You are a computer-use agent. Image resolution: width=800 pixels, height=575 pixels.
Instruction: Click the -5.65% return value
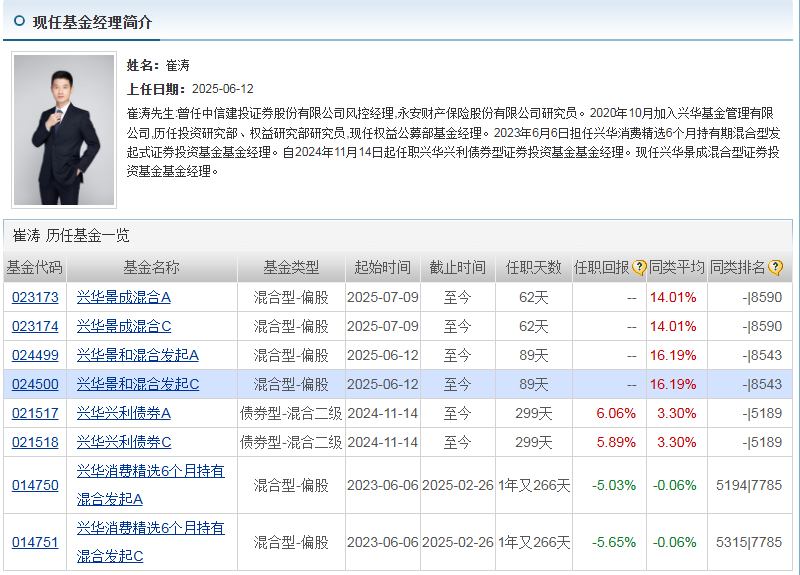pos(614,543)
